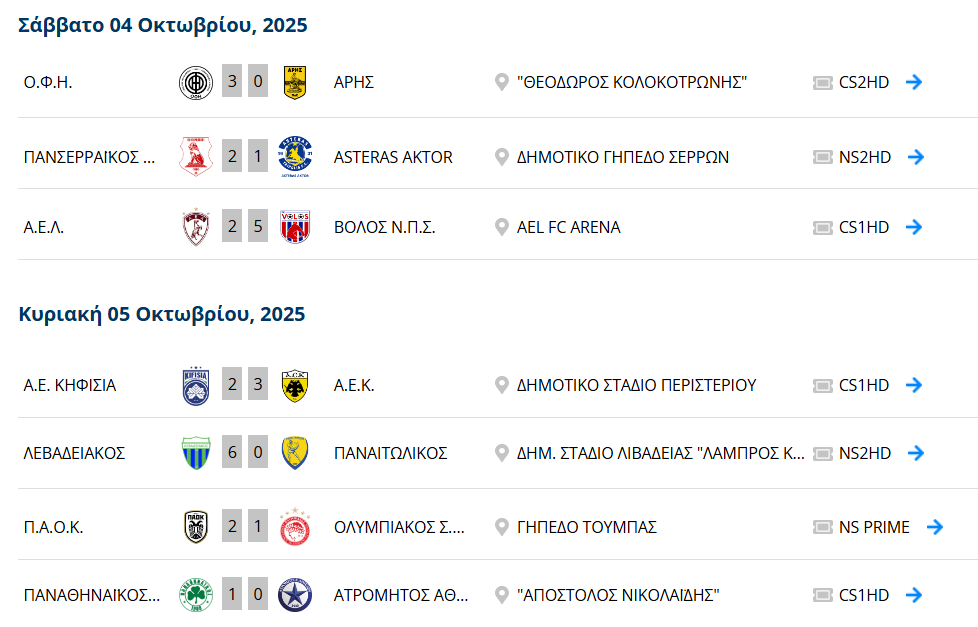
Task: Open the ΠΑΝΑΙΤΩΛΙΚΟΣ team link
Action: tap(390, 453)
